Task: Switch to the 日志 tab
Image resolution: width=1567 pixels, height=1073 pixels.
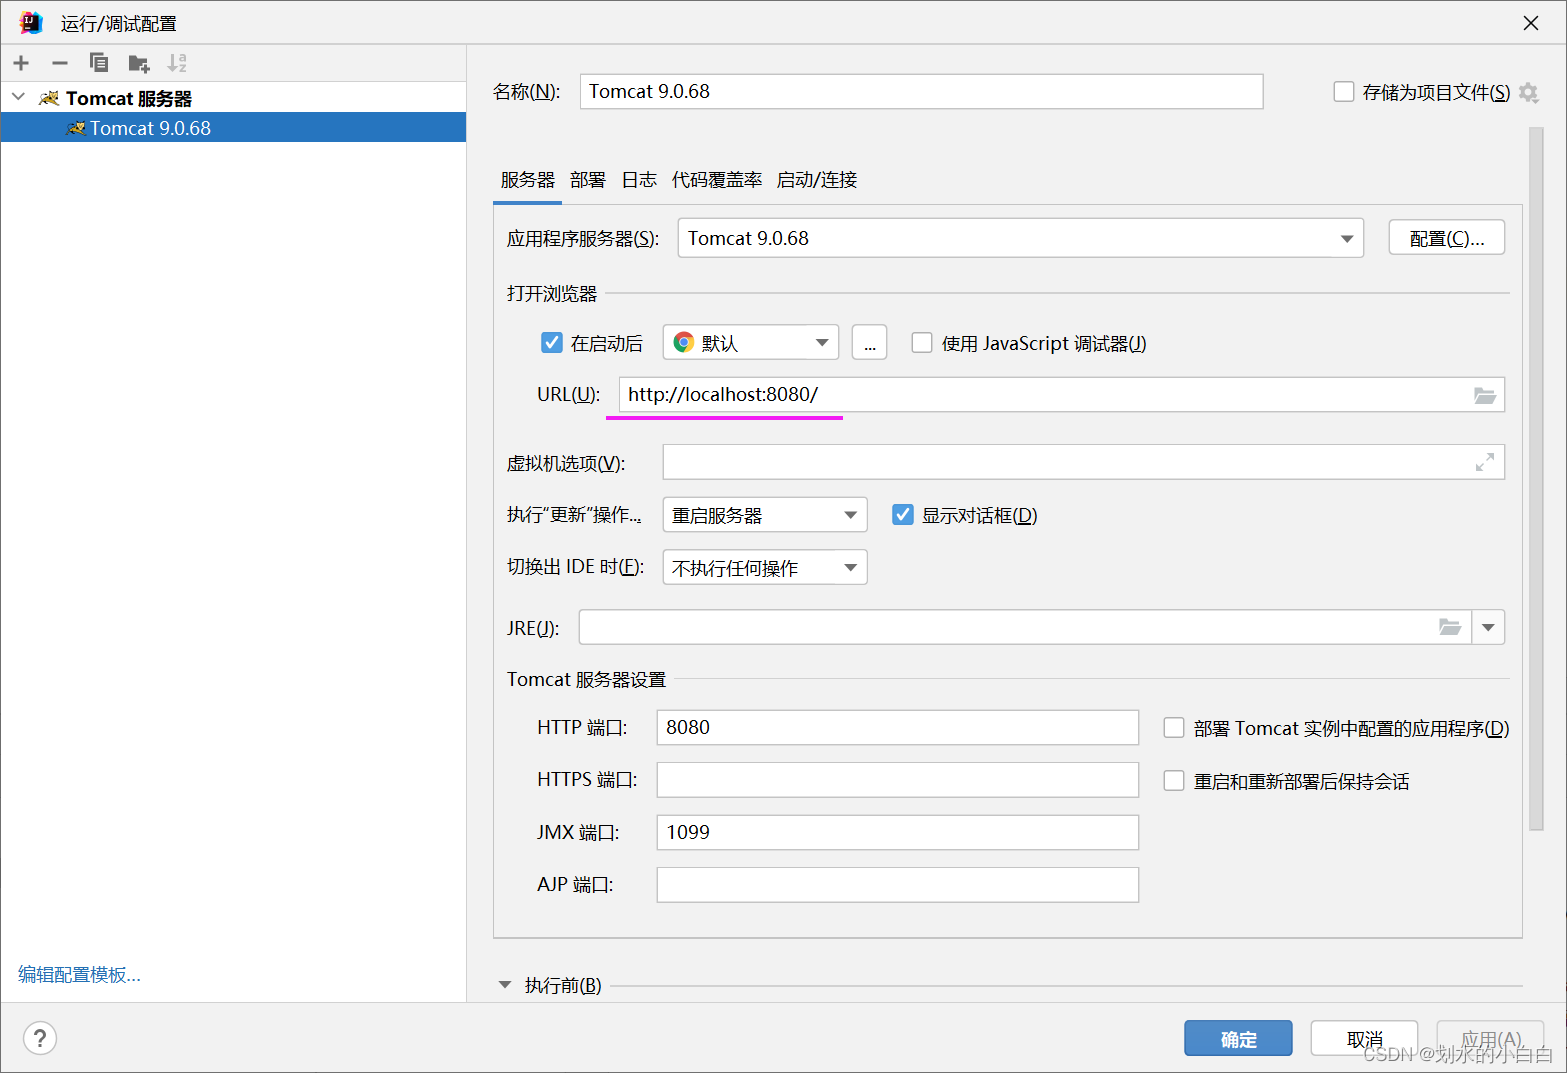Action: point(639,180)
